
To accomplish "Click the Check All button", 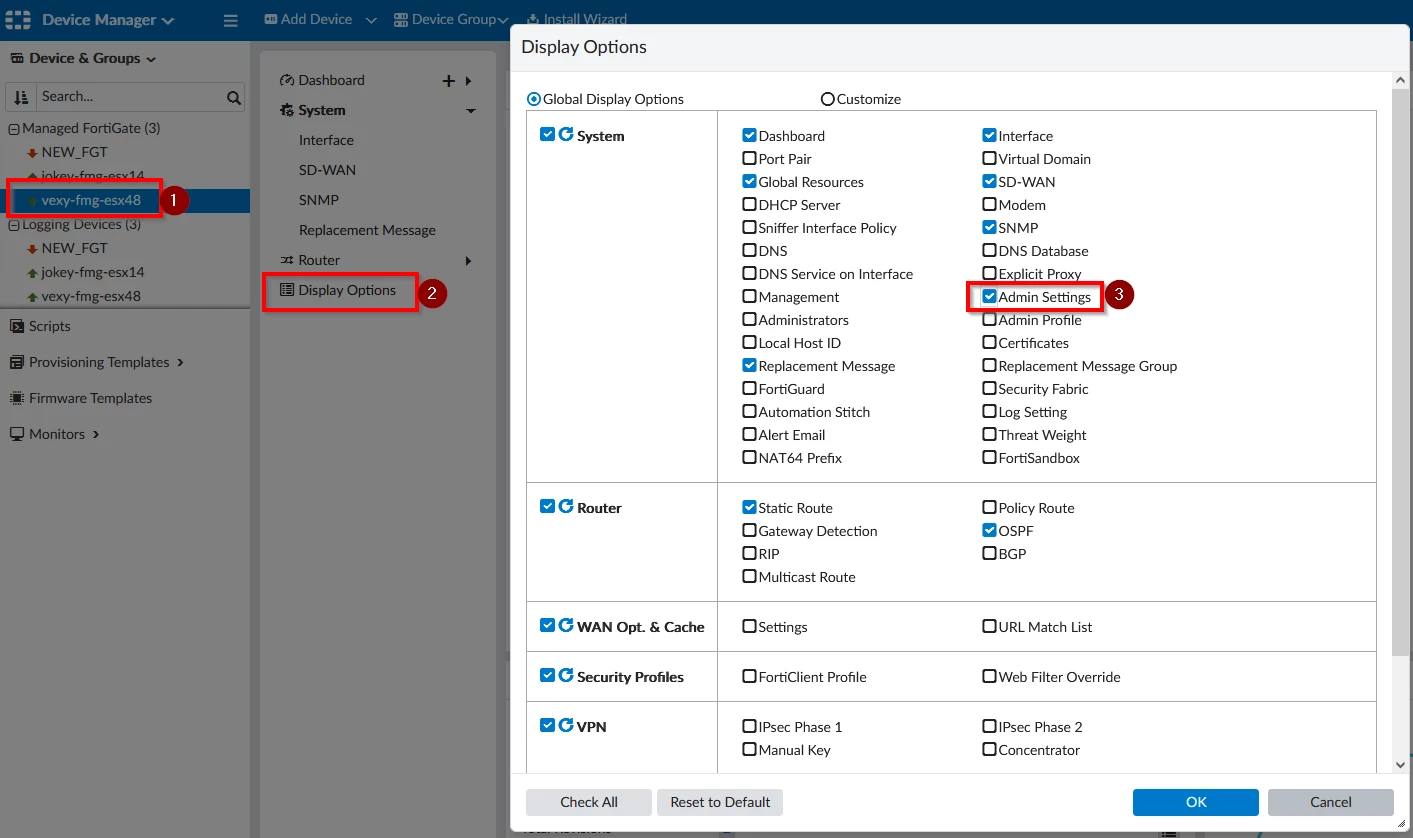I will coord(589,802).
